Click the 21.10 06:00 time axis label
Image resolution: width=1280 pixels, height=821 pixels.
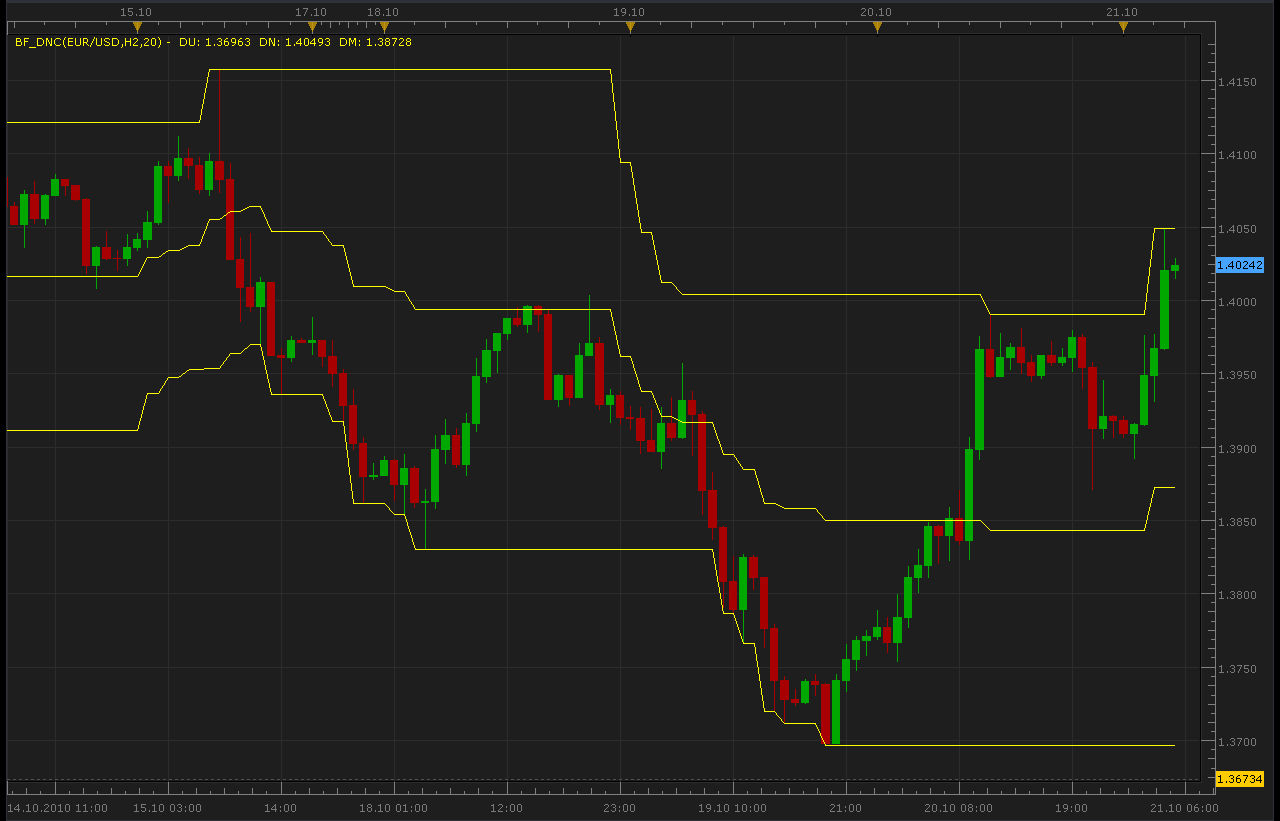coord(1185,808)
